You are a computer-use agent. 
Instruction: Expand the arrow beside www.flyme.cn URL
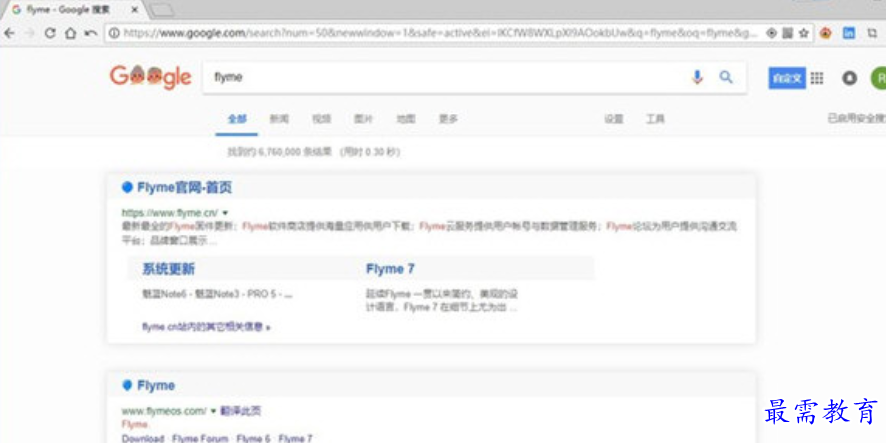225,213
